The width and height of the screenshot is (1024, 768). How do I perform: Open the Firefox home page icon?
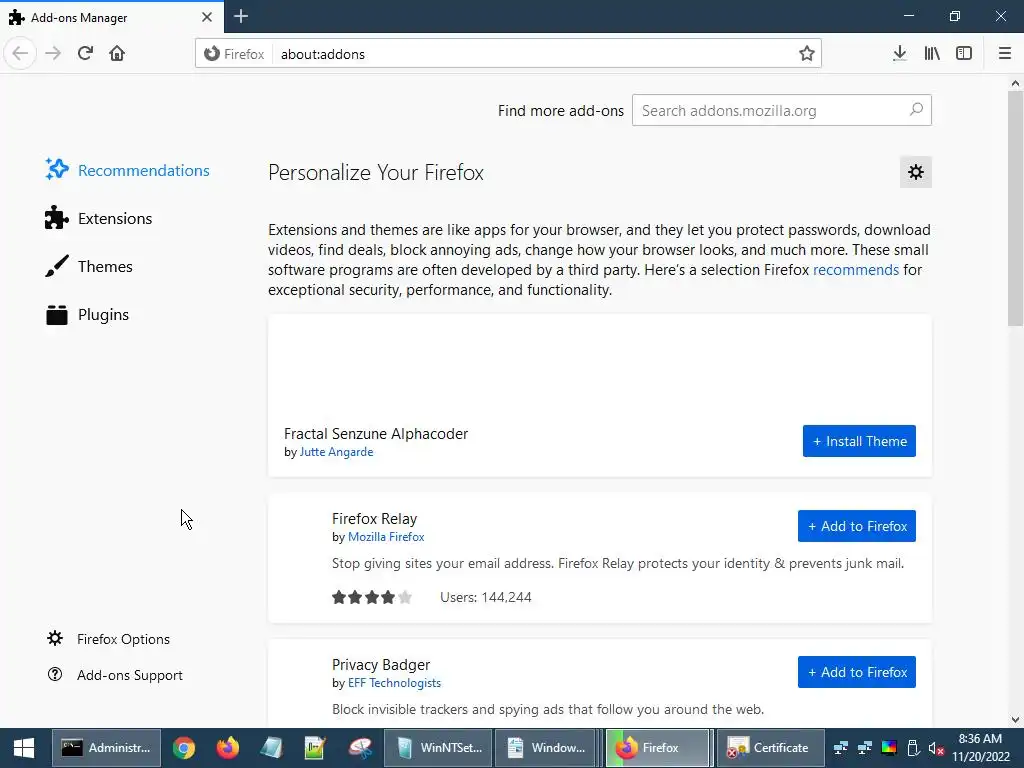[117, 54]
